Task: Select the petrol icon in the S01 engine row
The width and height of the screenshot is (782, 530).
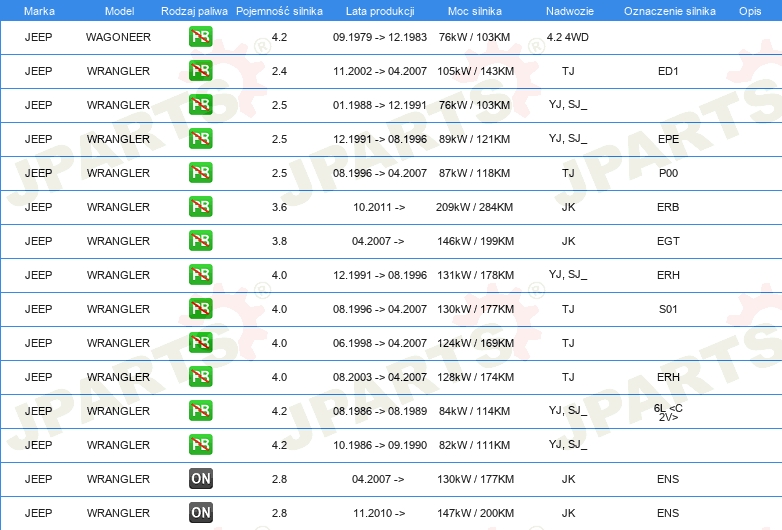Action: [200, 309]
